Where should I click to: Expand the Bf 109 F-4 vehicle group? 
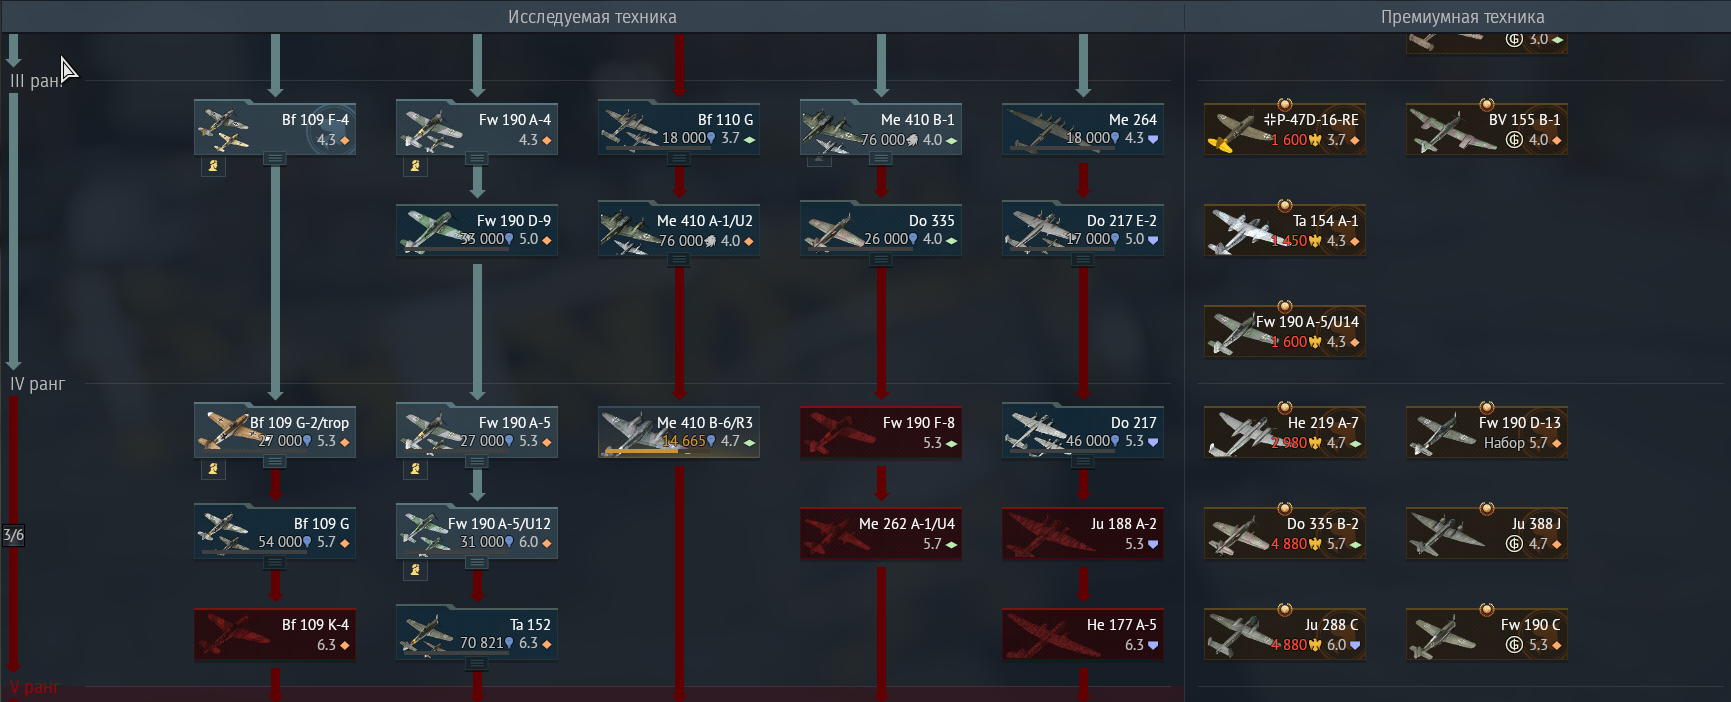coord(275,159)
